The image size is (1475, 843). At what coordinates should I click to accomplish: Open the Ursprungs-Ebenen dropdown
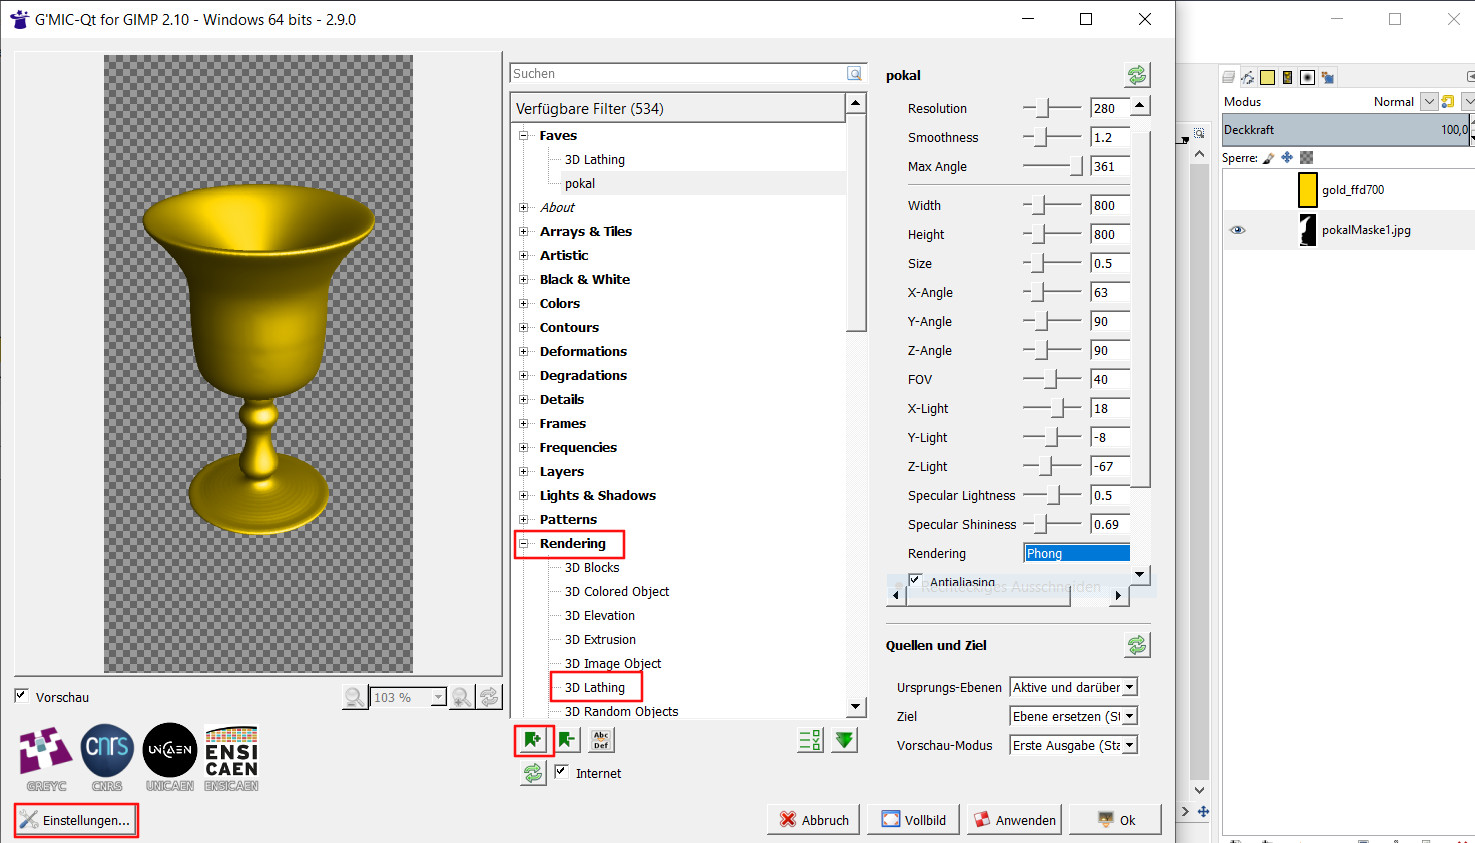point(1073,687)
